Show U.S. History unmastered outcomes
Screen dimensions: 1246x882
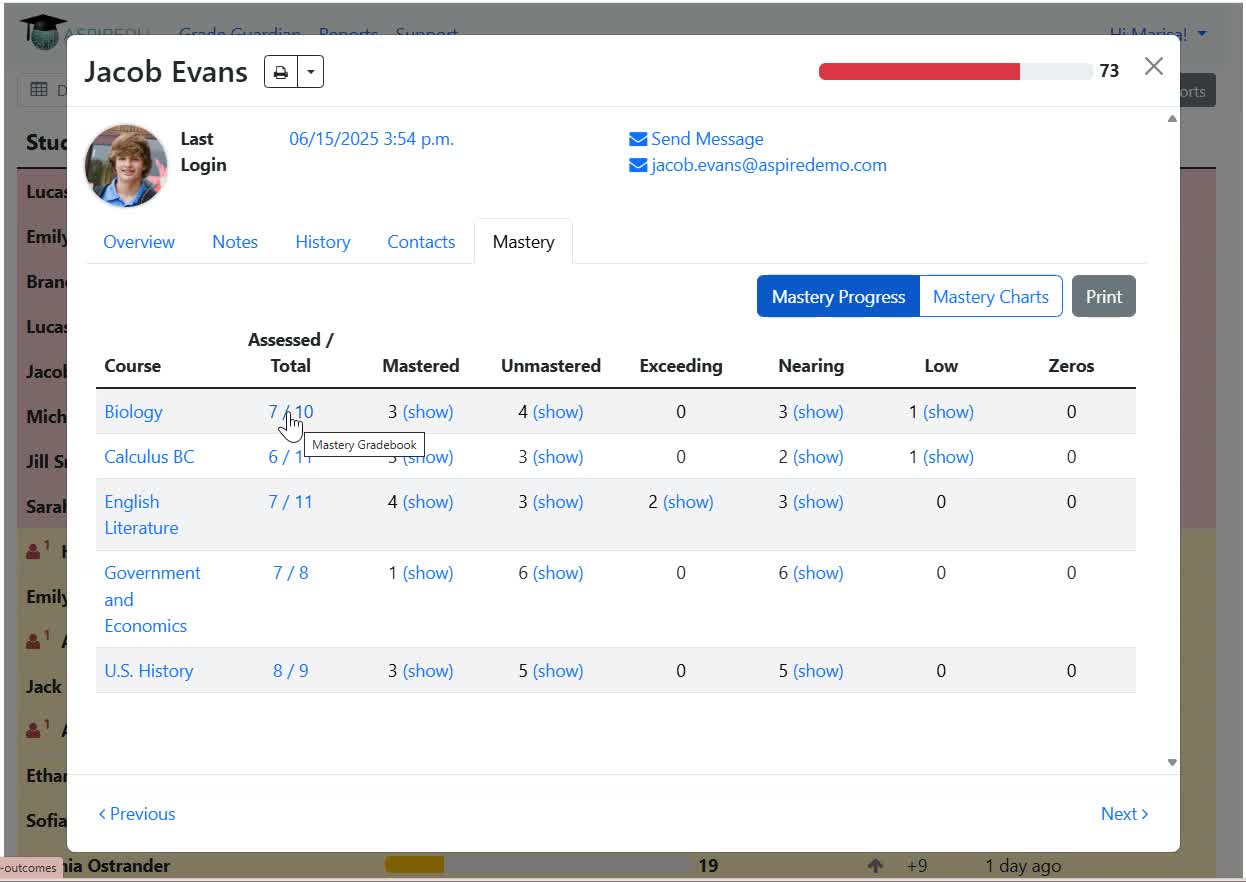(x=558, y=671)
